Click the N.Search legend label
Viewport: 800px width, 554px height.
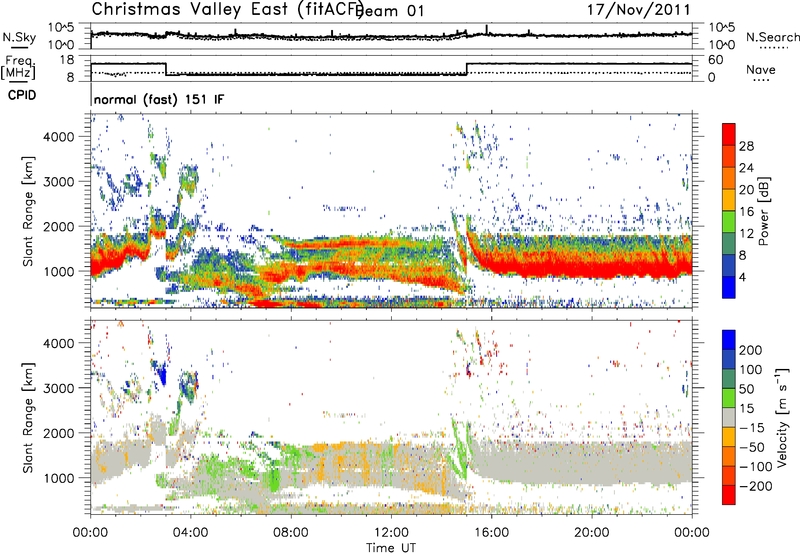772,37
